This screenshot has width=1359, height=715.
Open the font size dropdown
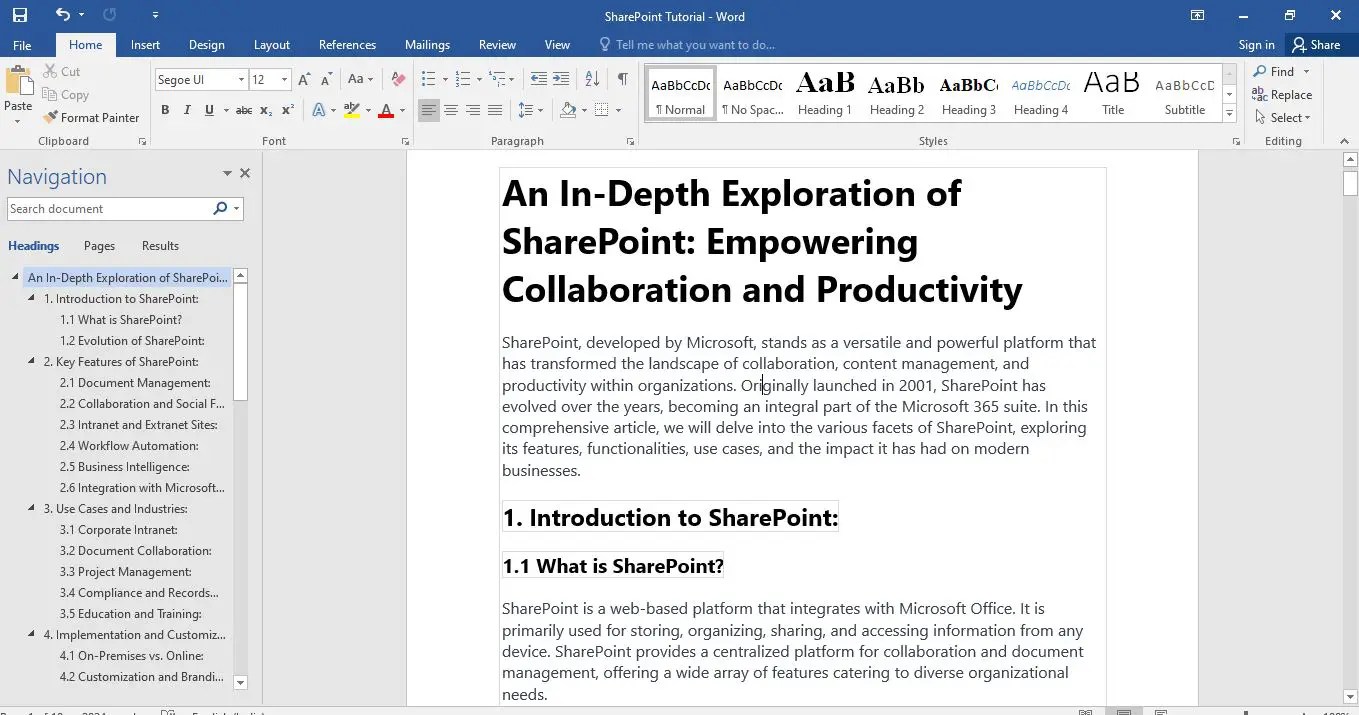[284, 79]
